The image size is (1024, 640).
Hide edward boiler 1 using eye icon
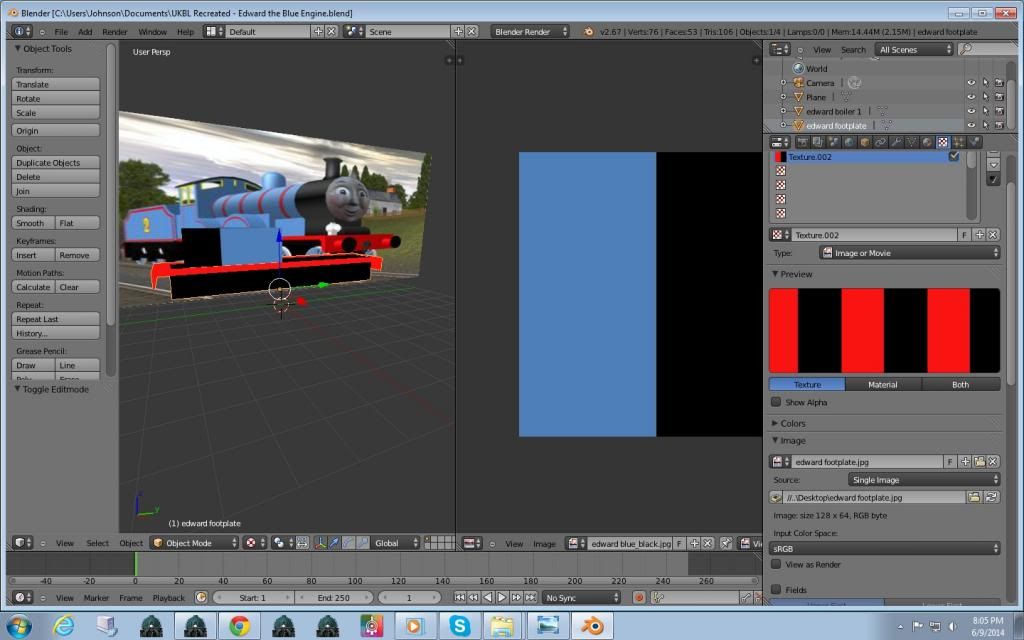point(970,111)
